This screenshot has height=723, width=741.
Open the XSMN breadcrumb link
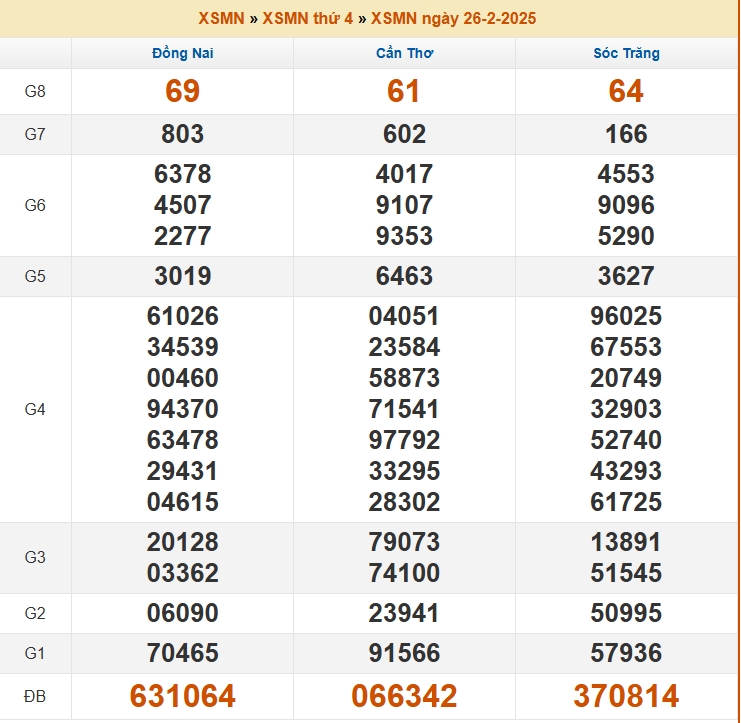click(x=221, y=18)
